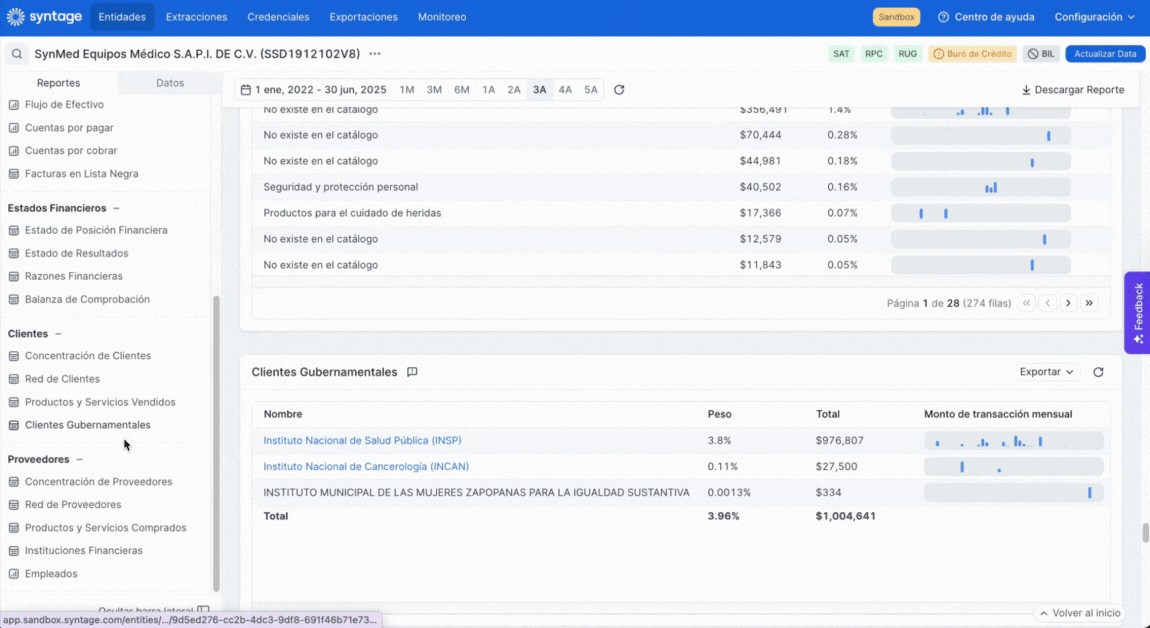Click the Instituciones Financieras icon
Screen dimensions: 1150x628
pos(13,551)
